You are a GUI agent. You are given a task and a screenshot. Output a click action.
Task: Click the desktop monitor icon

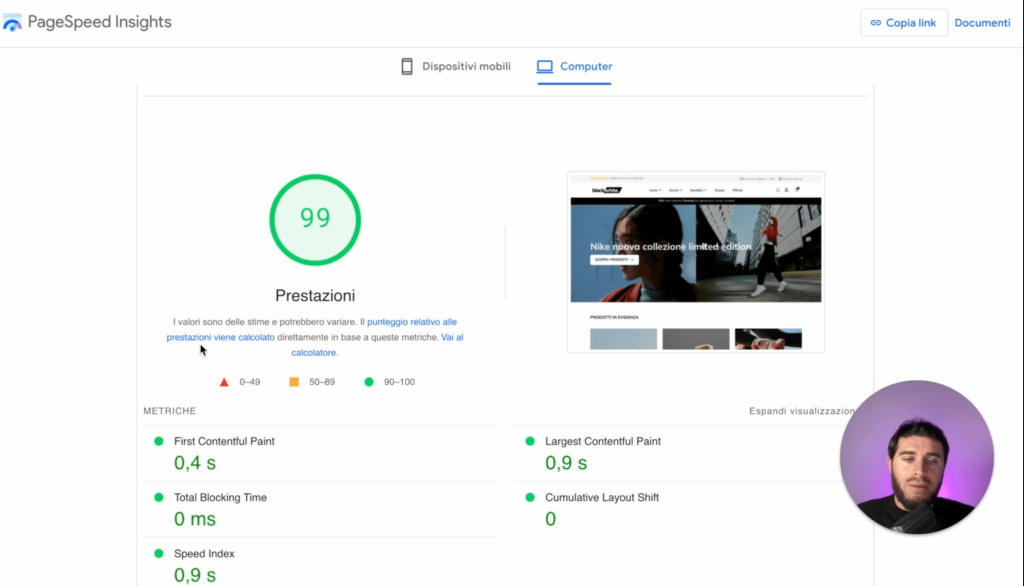[x=545, y=67]
